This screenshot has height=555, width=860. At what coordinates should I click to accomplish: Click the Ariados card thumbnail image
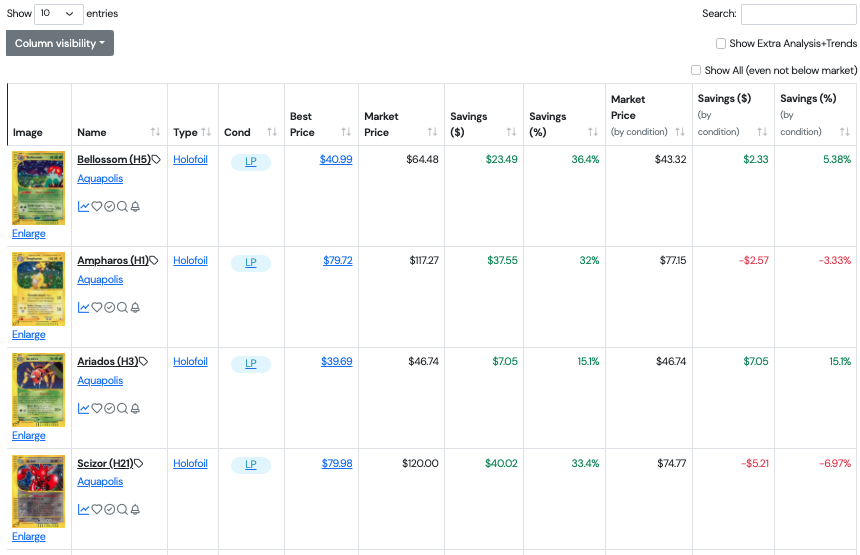(38, 390)
